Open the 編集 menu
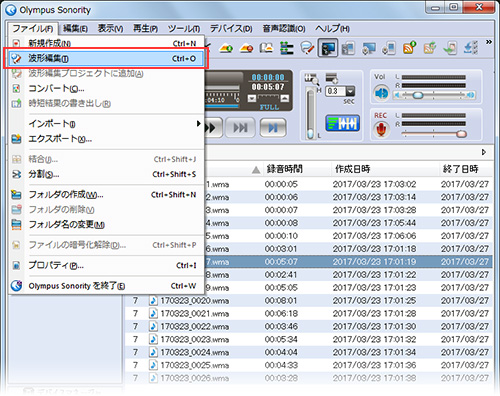Screen dimensions: 500x396 point(75,29)
